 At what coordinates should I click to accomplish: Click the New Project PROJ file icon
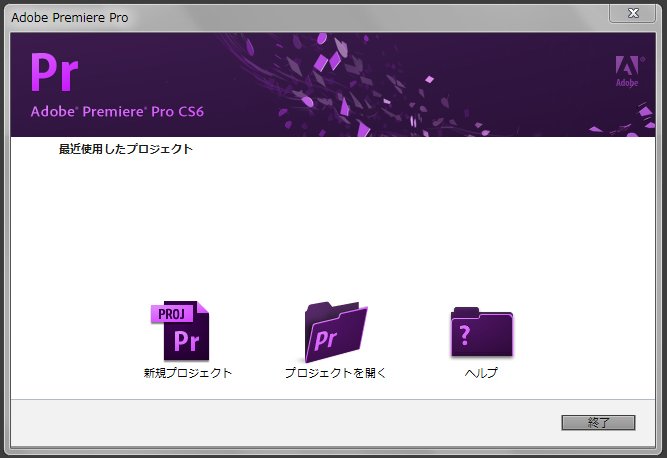[x=180, y=330]
